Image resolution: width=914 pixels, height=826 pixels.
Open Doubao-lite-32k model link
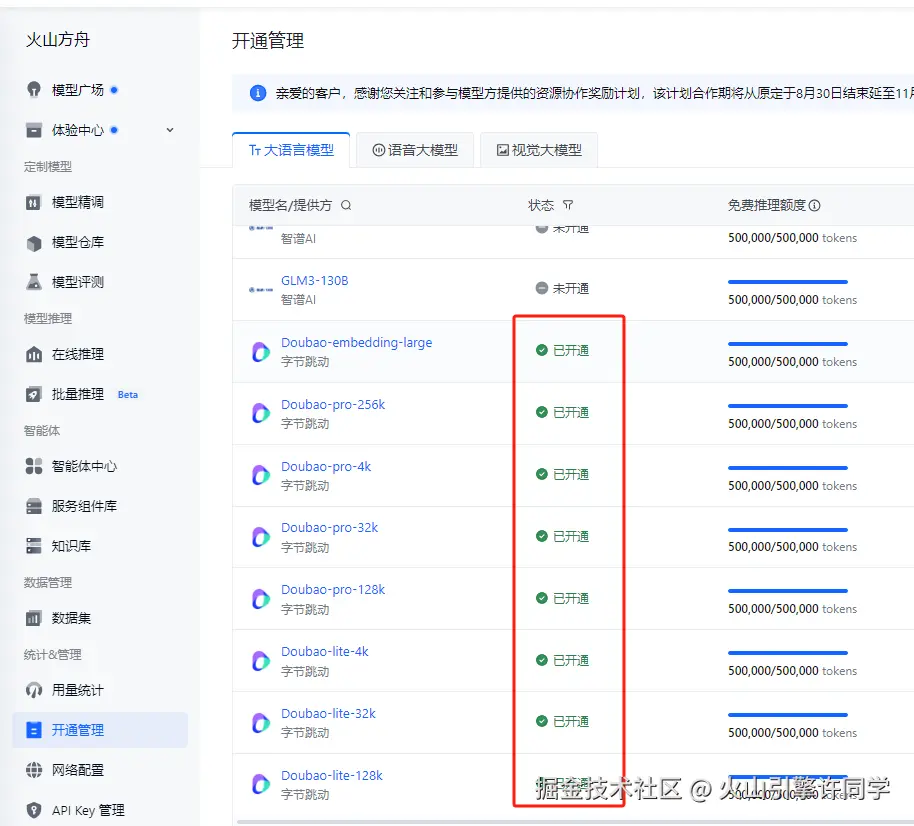click(328, 713)
